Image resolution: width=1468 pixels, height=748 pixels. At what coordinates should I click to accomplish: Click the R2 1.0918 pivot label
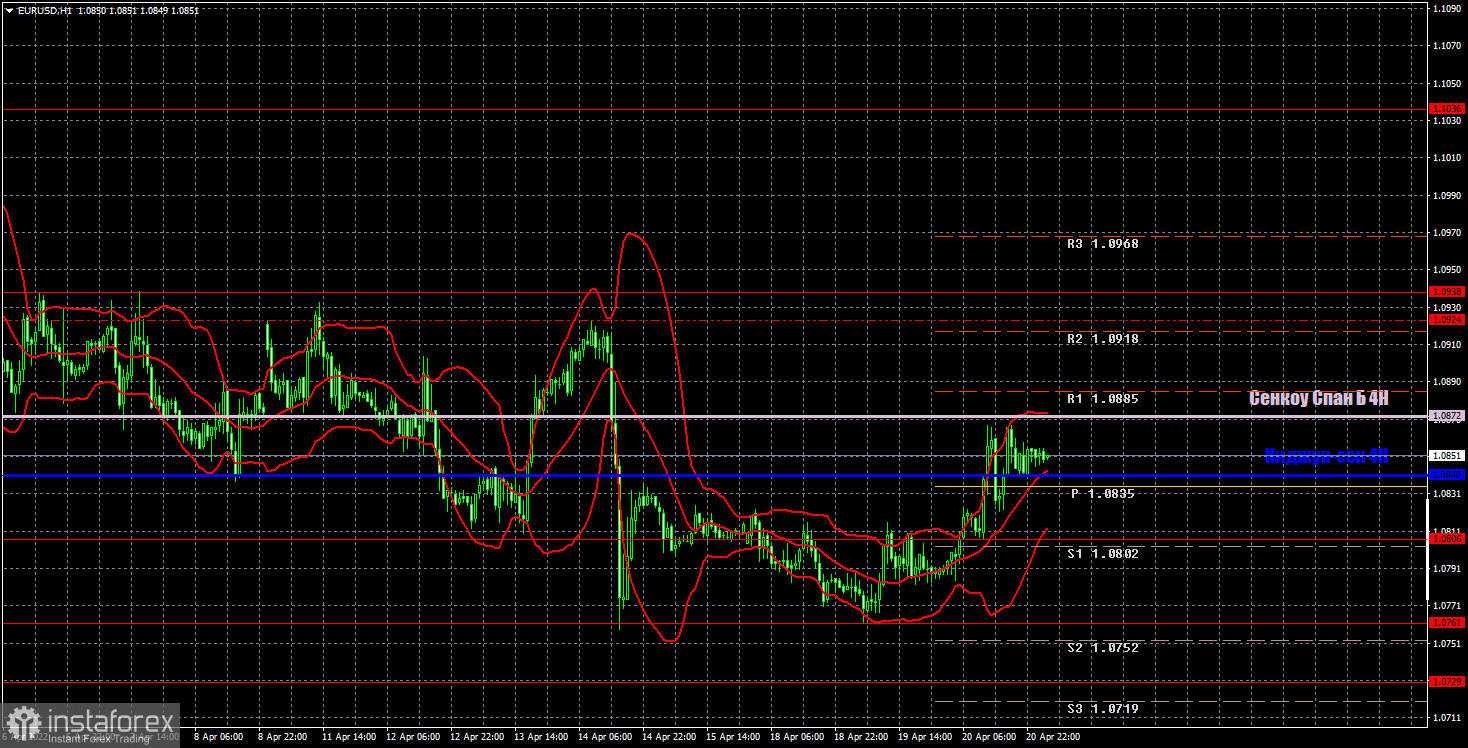pyautogui.click(x=1102, y=339)
